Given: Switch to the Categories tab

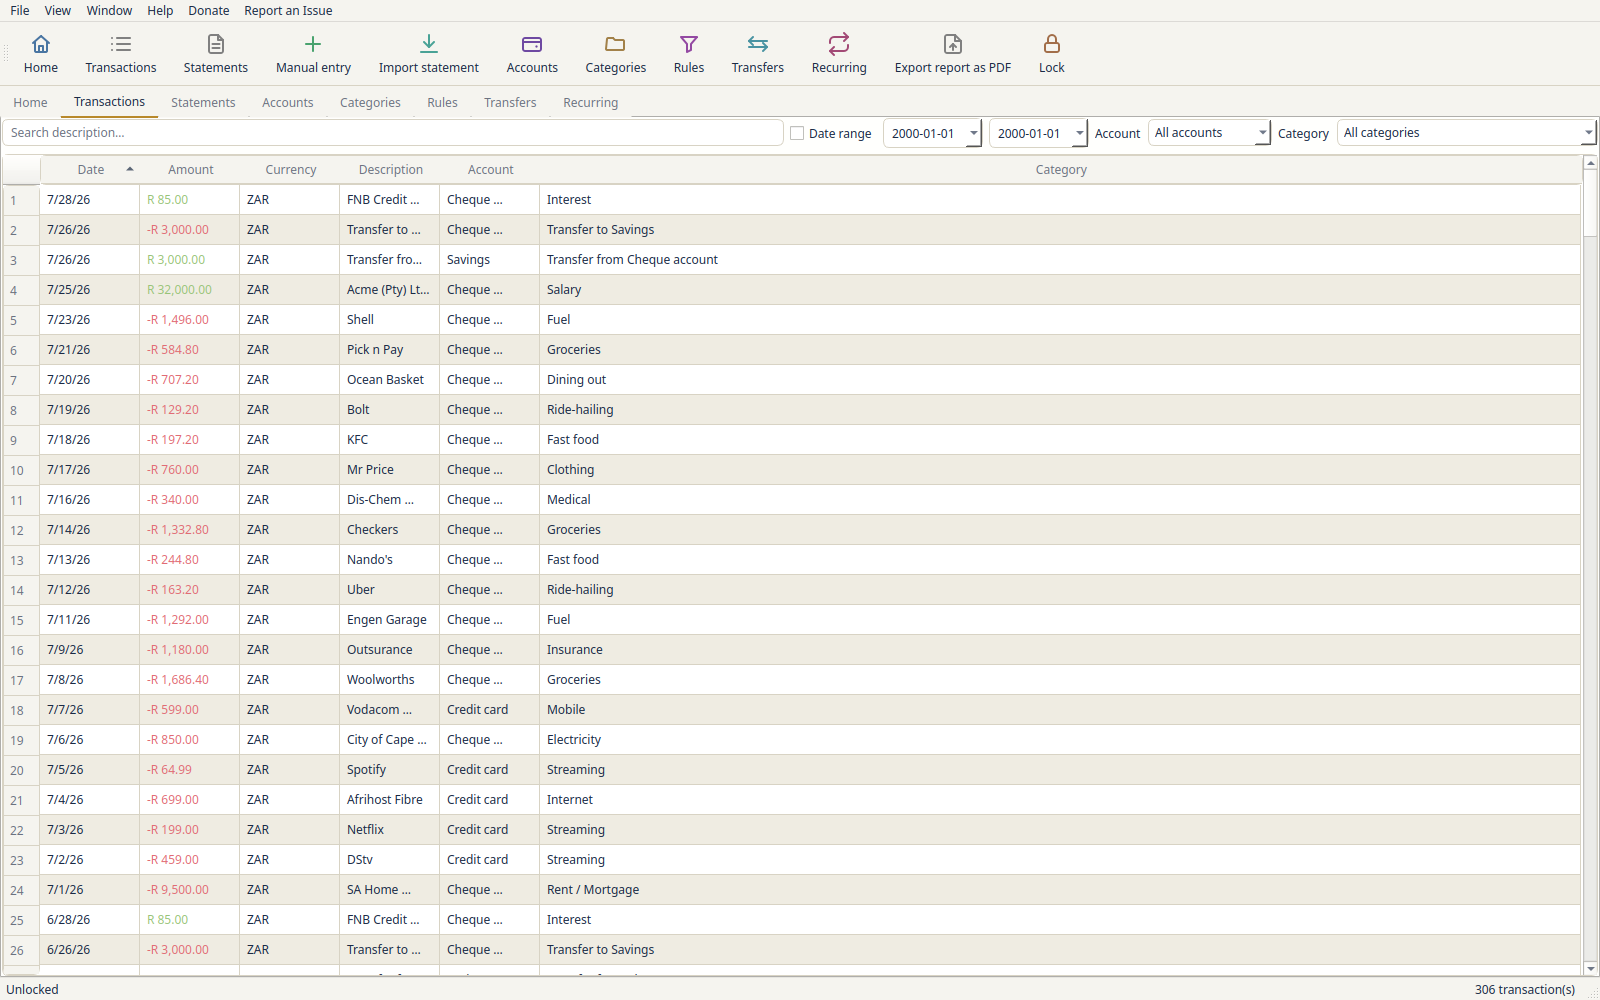Looking at the screenshot, I should (x=370, y=102).
